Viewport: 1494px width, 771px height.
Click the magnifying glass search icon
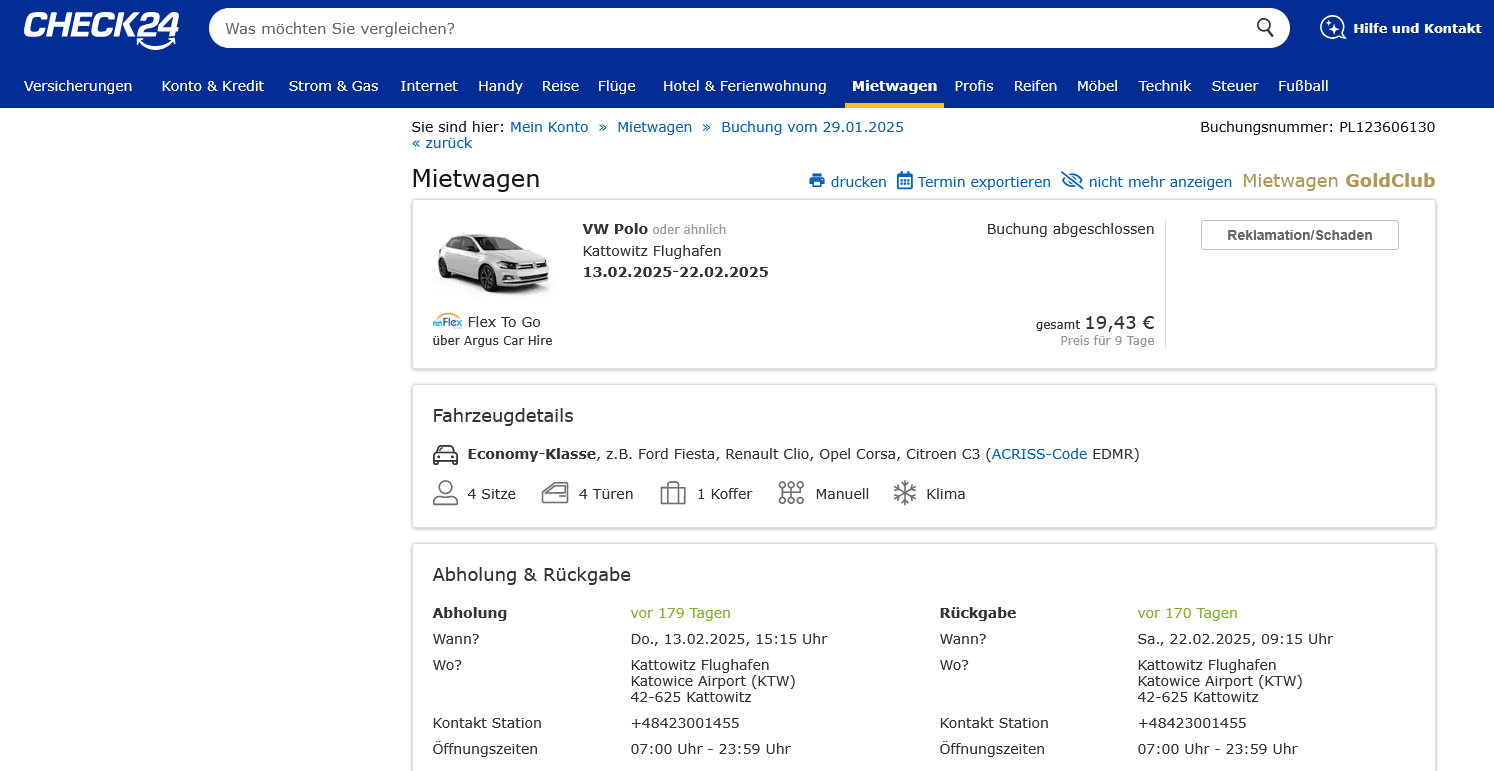pos(1265,28)
